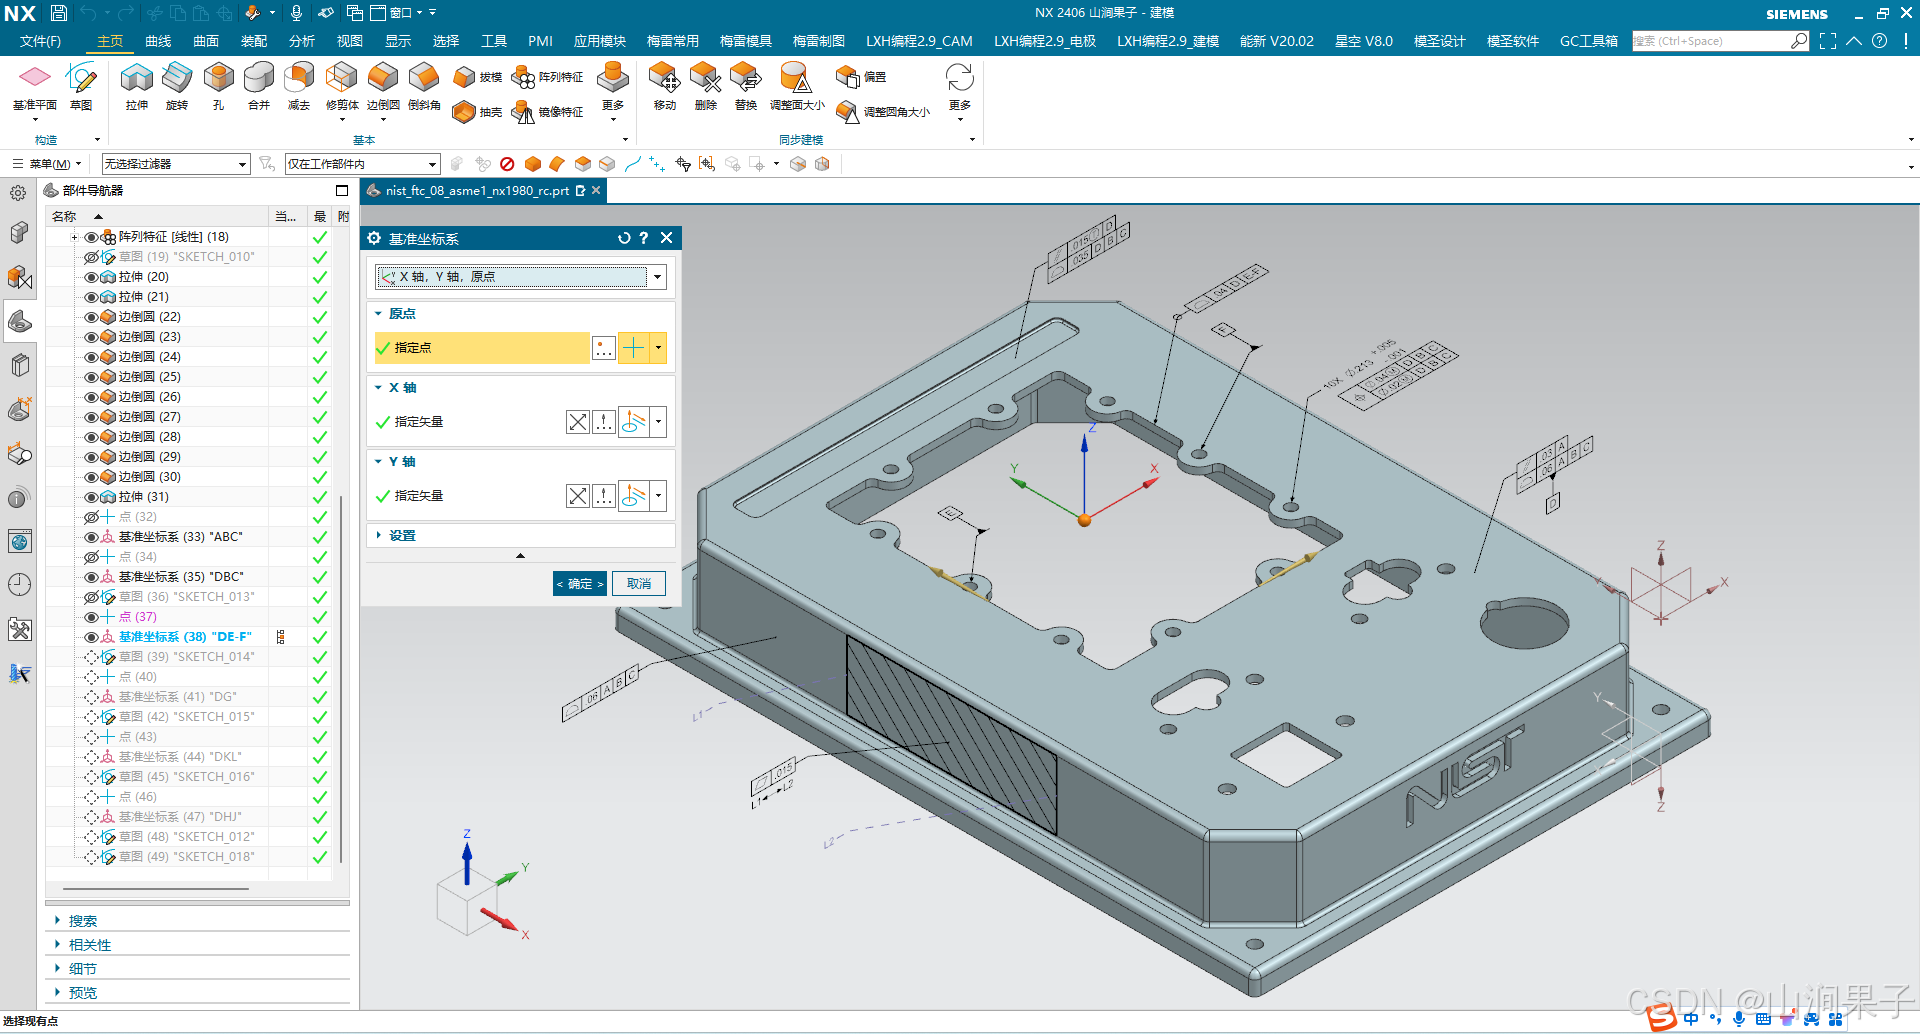Toggle visibility of 拉伸 (20)
This screenshot has height=1034, width=1920.
[x=91, y=277]
